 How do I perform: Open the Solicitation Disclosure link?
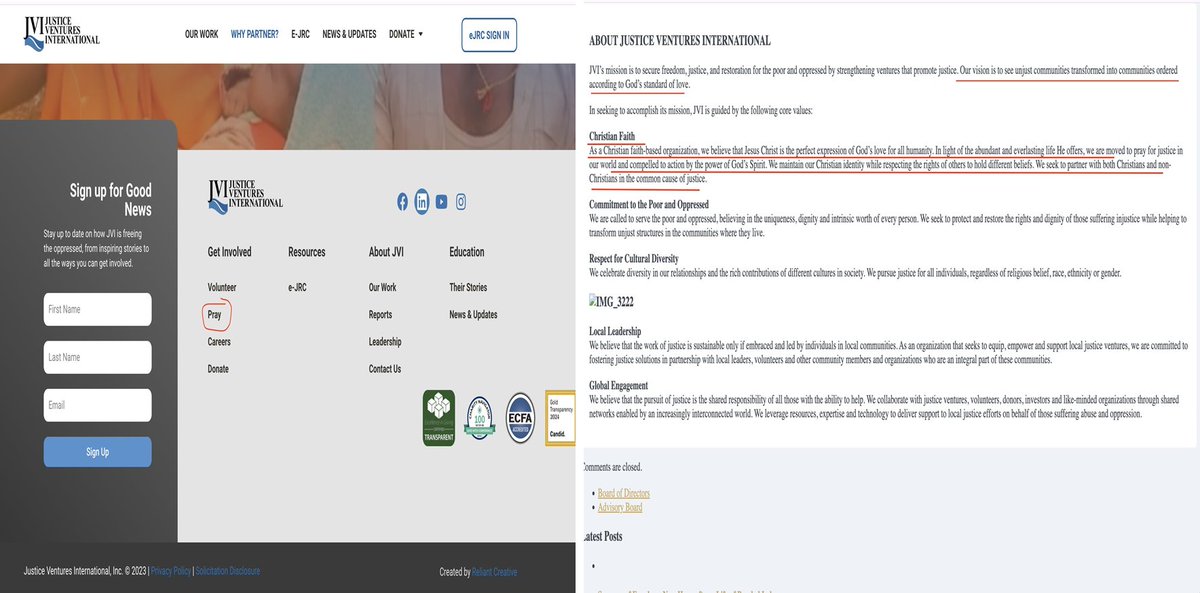click(228, 572)
